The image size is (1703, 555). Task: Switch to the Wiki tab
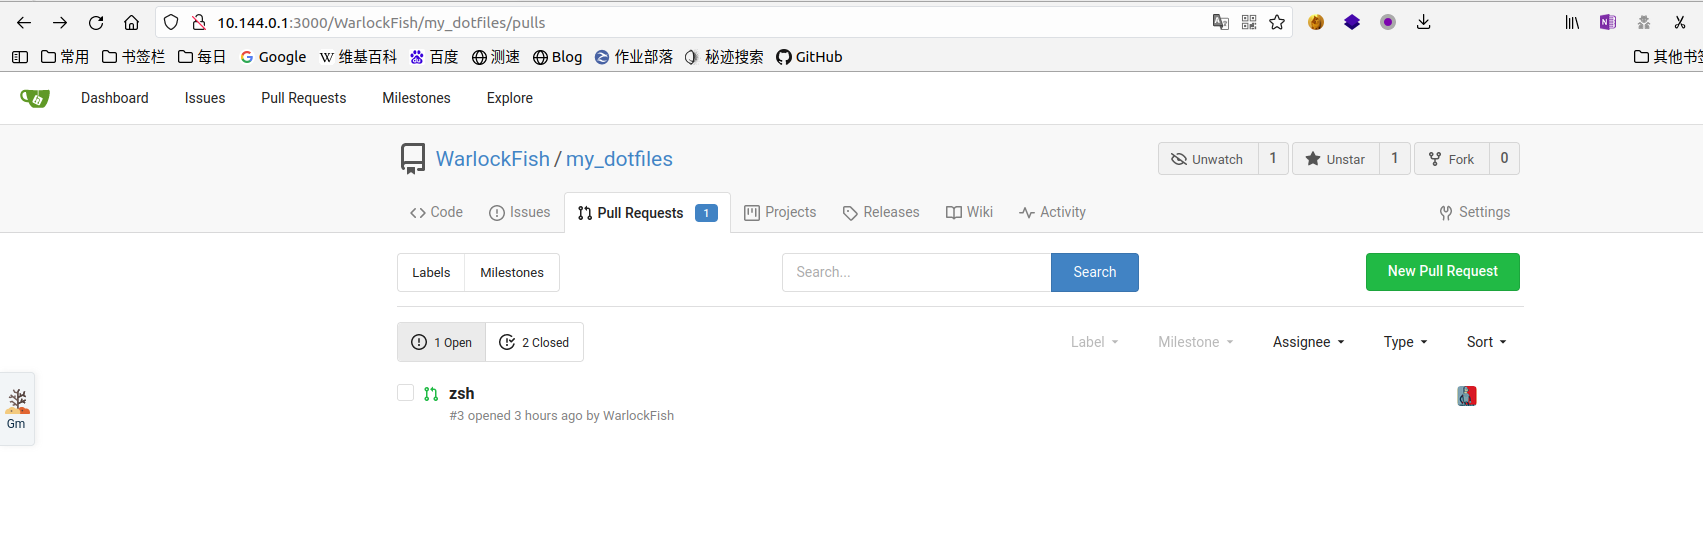tap(969, 212)
